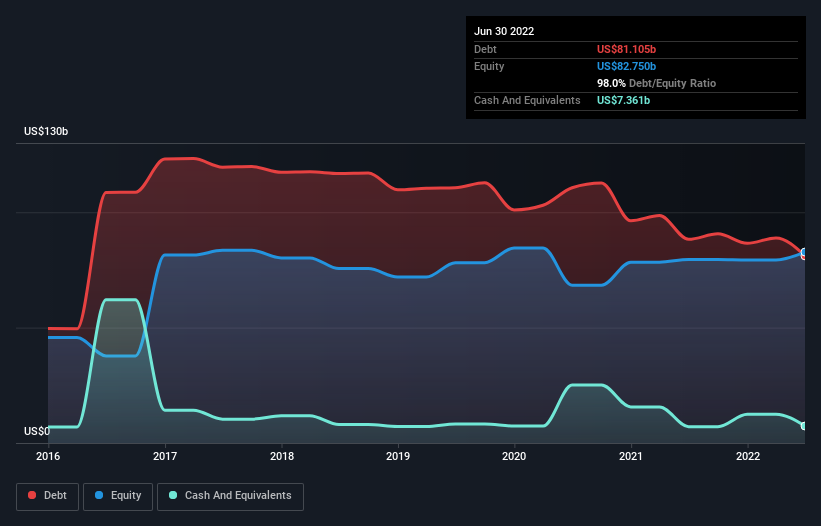Click the teal Cash And Equivalents legend dot
The image size is (821, 526).
pos(173,495)
